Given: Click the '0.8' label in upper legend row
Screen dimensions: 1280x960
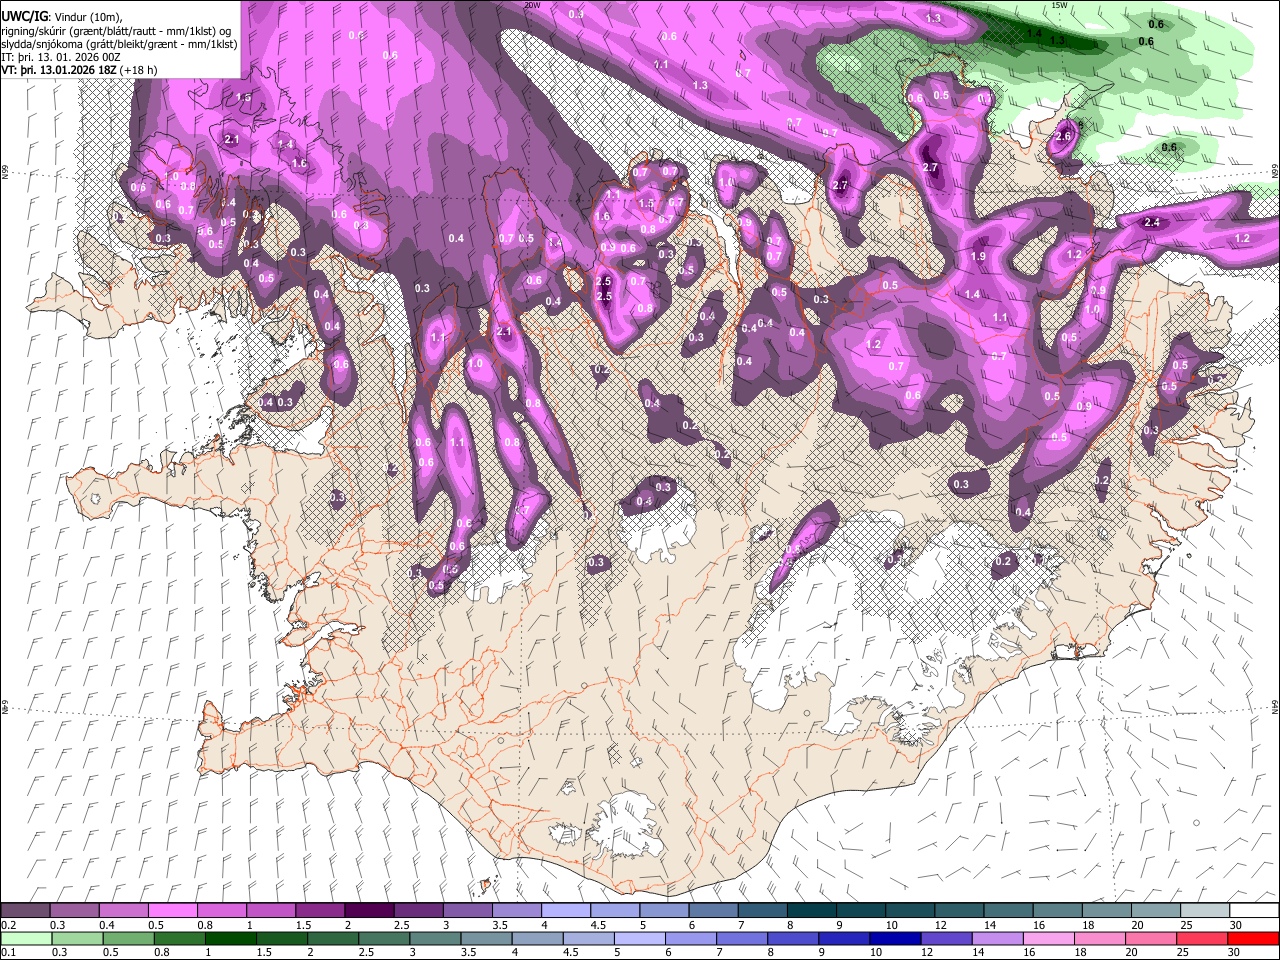Looking at the screenshot, I should 205,926.
